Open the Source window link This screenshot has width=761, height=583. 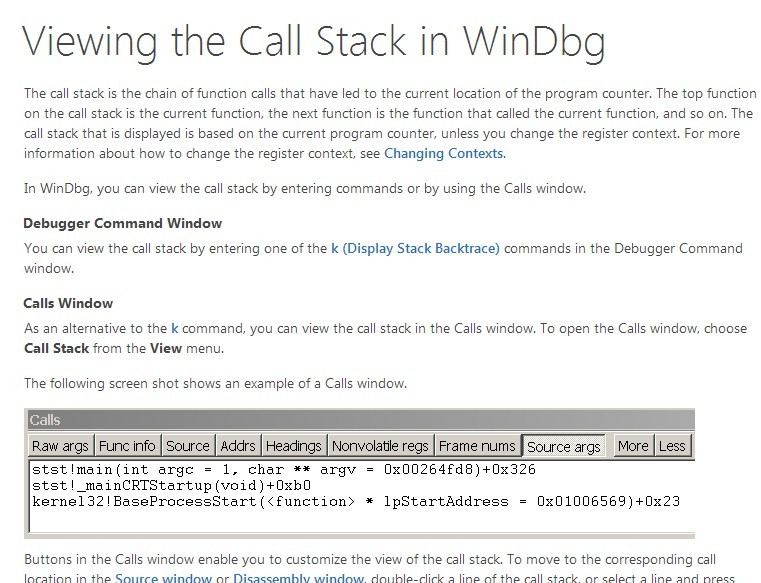click(163, 578)
